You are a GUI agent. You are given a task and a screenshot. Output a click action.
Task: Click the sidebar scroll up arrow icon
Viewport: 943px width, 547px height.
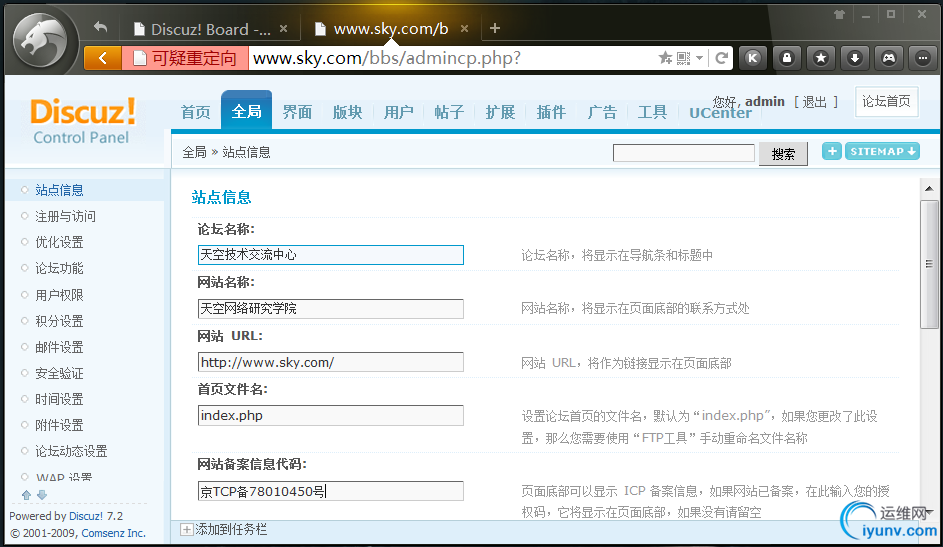(26, 495)
